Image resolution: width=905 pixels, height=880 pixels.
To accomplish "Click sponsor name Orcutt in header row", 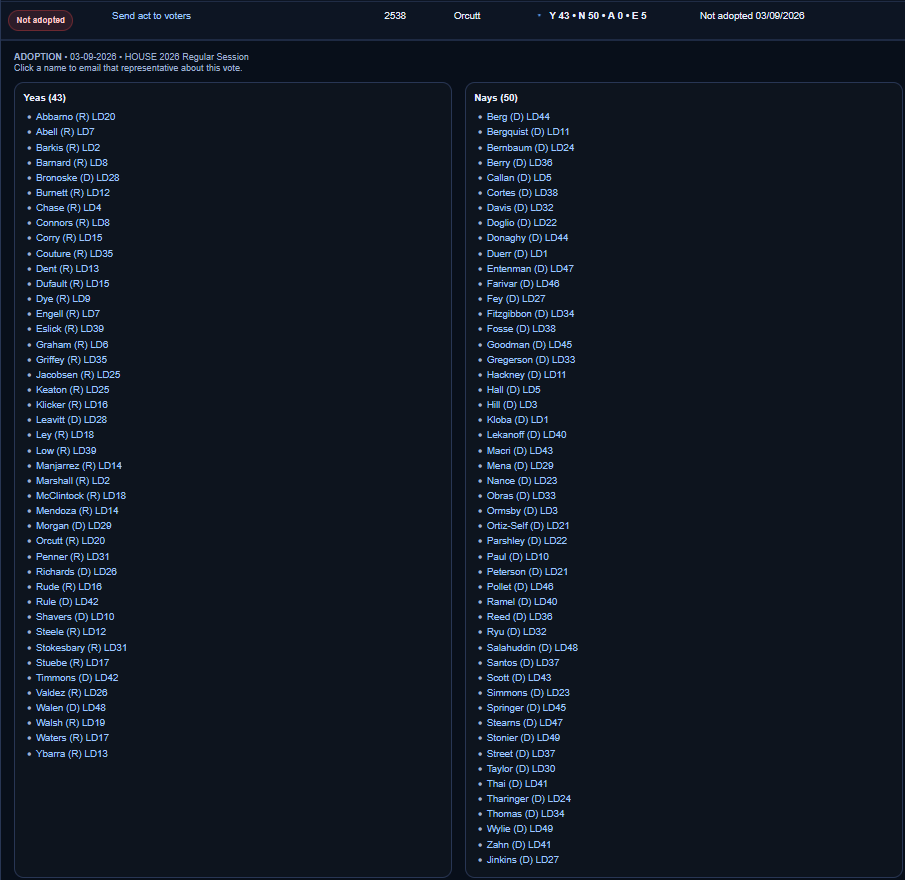I will point(467,16).
